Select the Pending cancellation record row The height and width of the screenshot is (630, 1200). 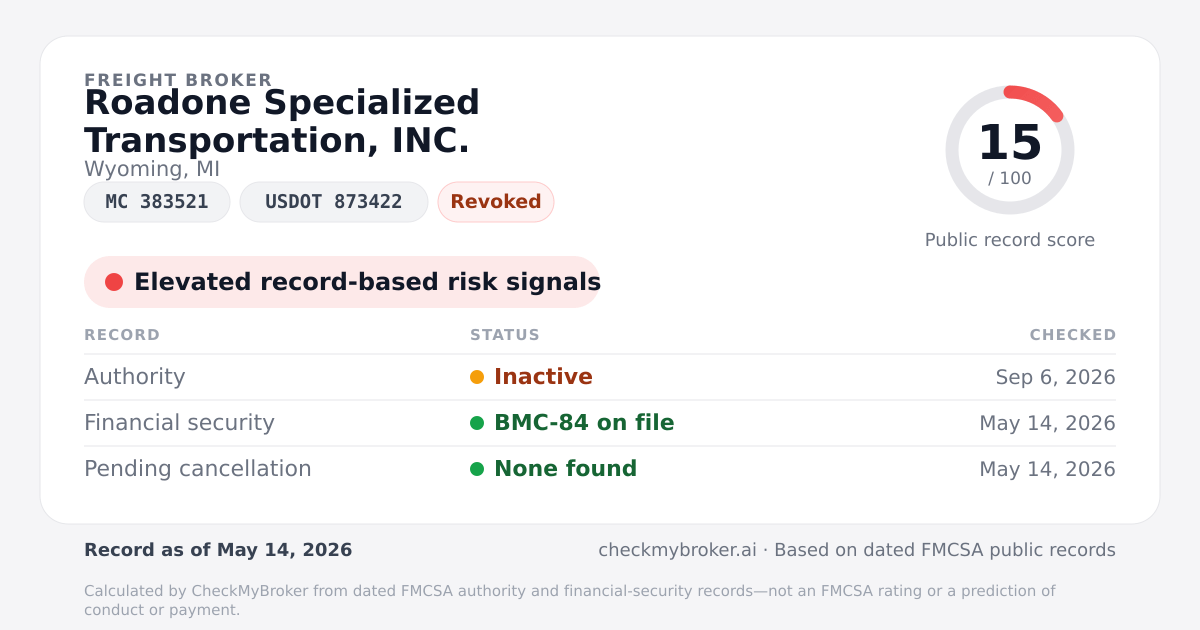click(600, 469)
